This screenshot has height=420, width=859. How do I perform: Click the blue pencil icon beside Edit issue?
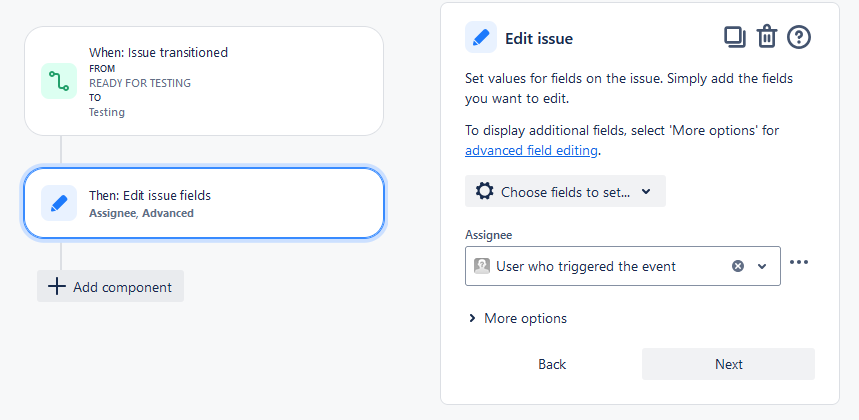[481, 37]
